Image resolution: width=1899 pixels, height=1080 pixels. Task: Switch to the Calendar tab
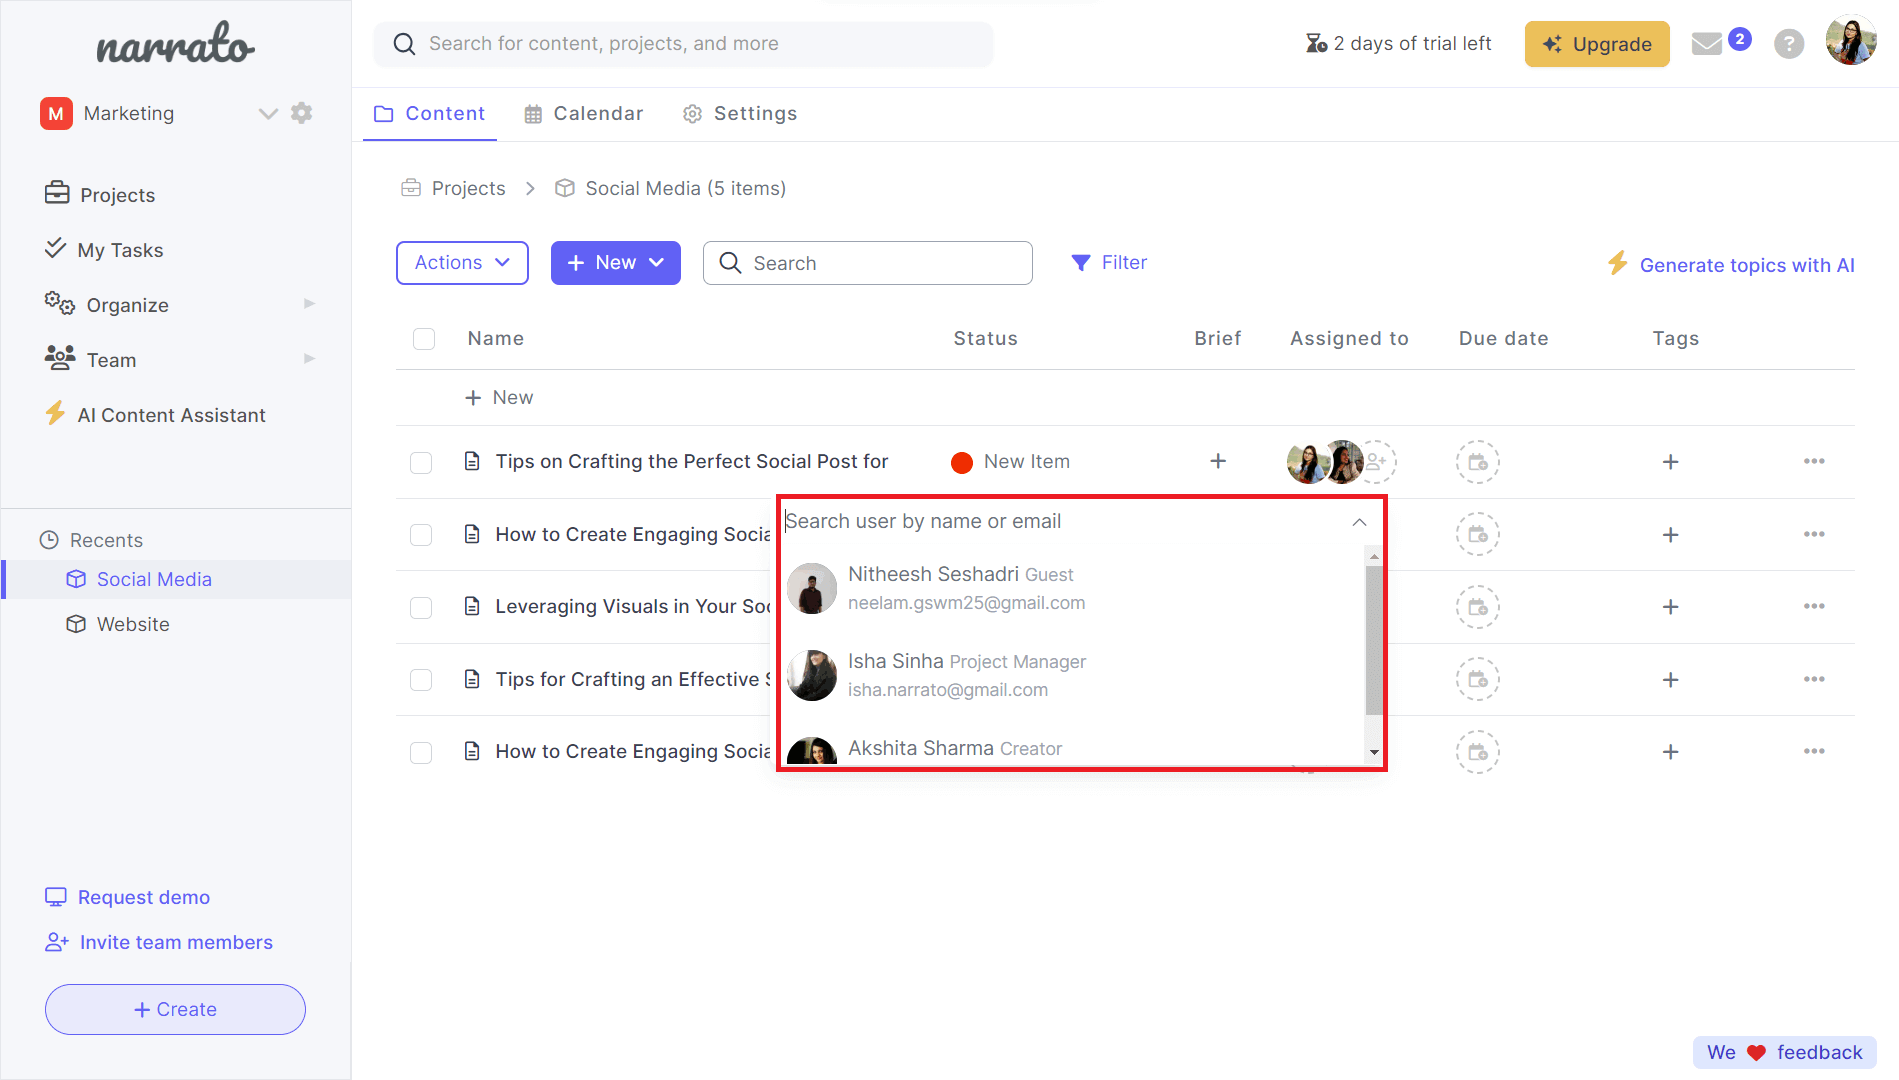584,114
